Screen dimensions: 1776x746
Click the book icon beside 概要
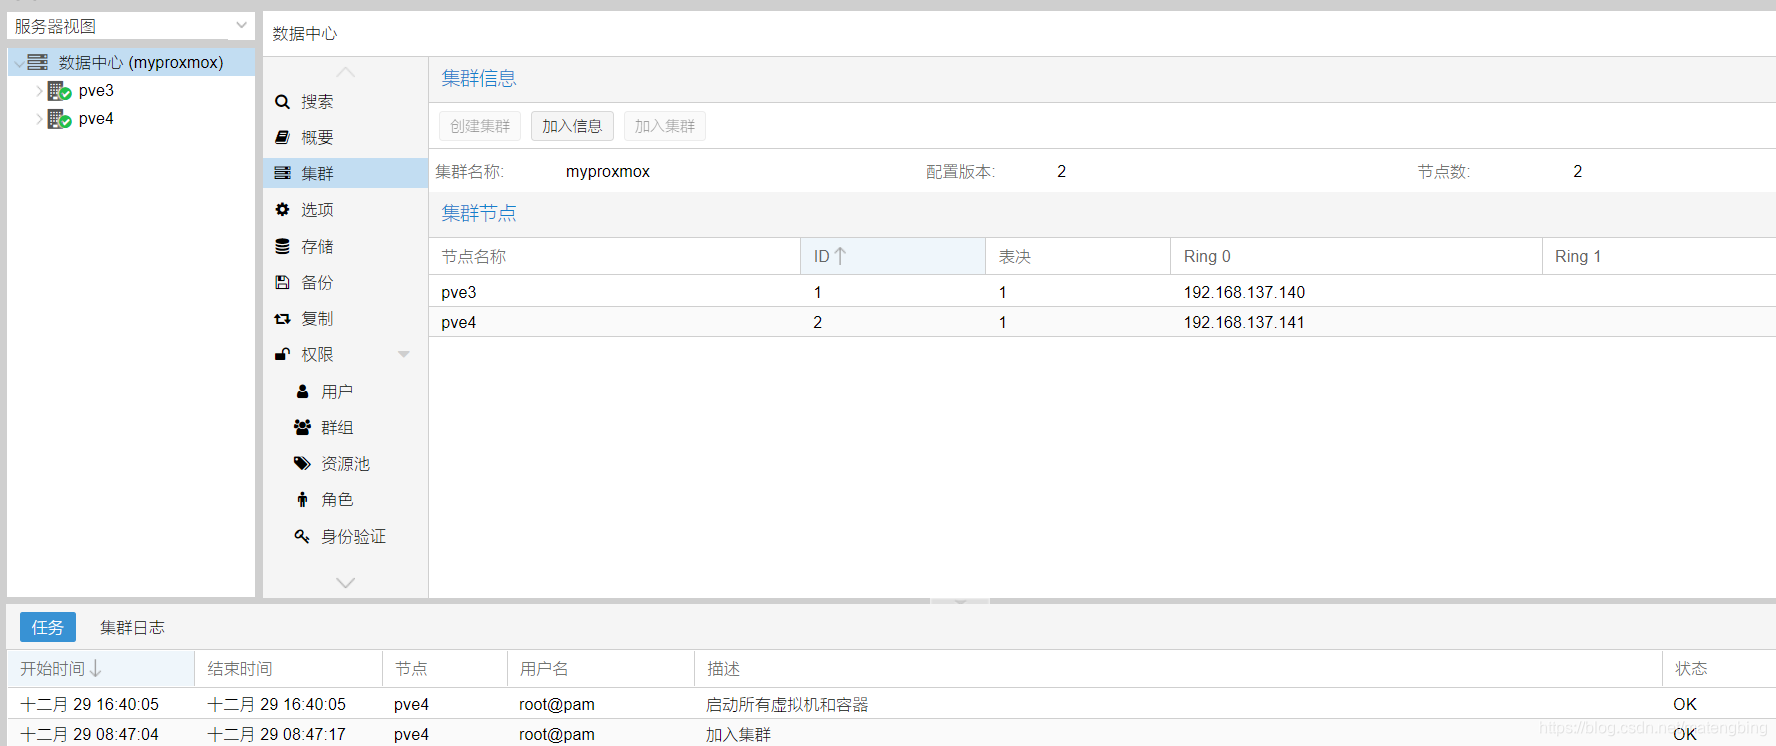pyautogui.click(x=282, y=138)
